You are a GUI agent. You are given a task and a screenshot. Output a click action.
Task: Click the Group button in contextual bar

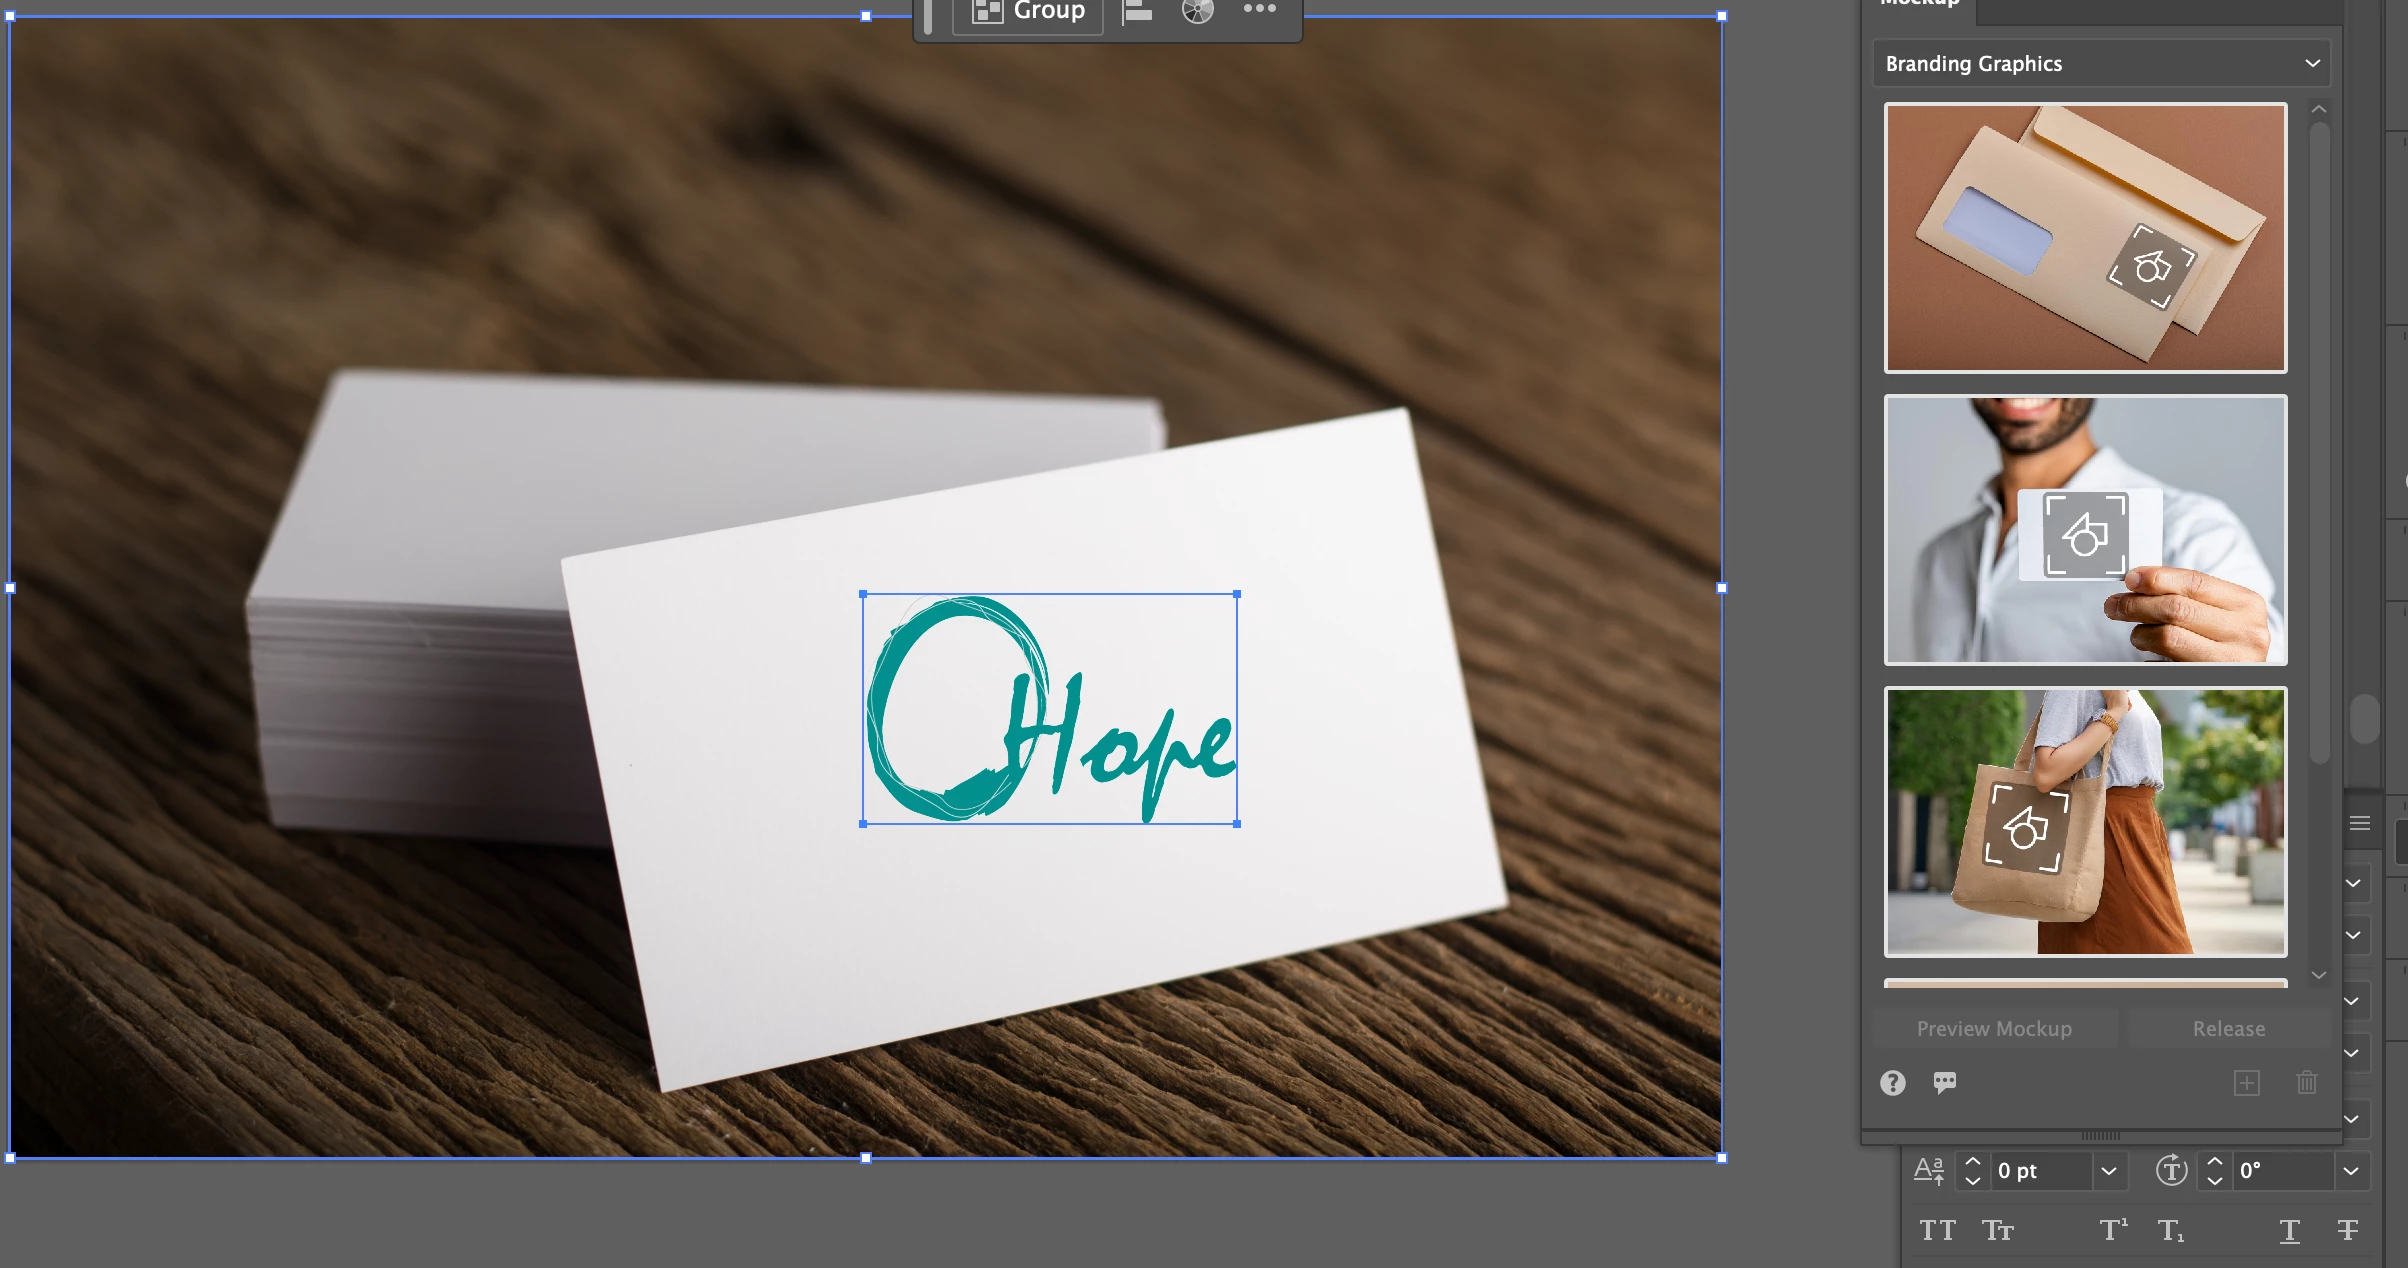pyautogui.click(x=1028, y=12)
